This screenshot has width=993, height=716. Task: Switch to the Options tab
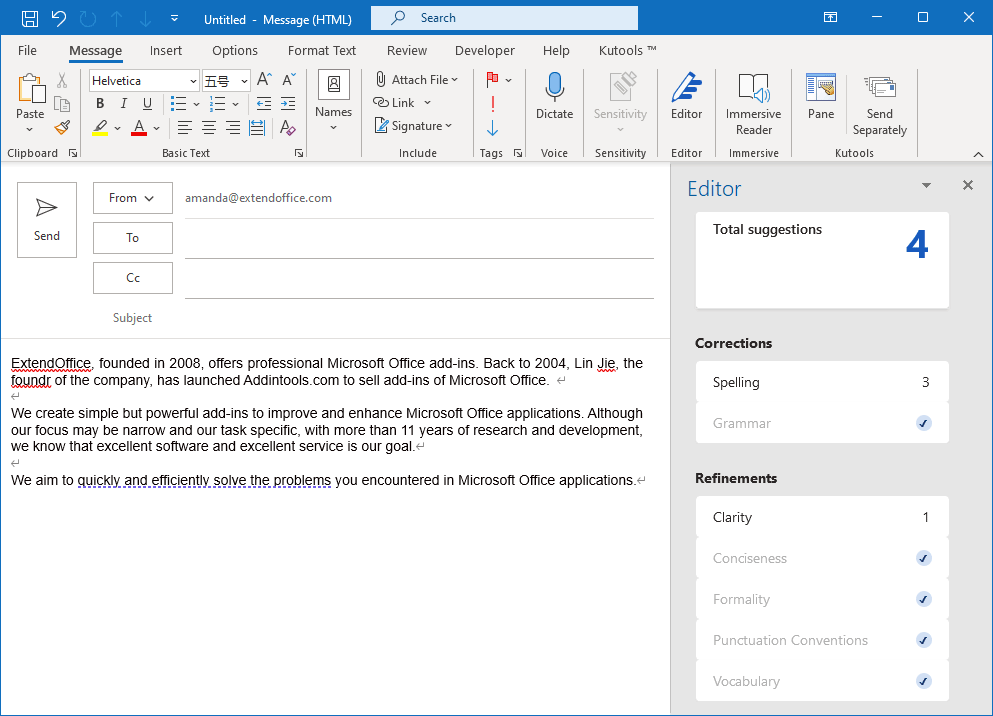[235, 51]
